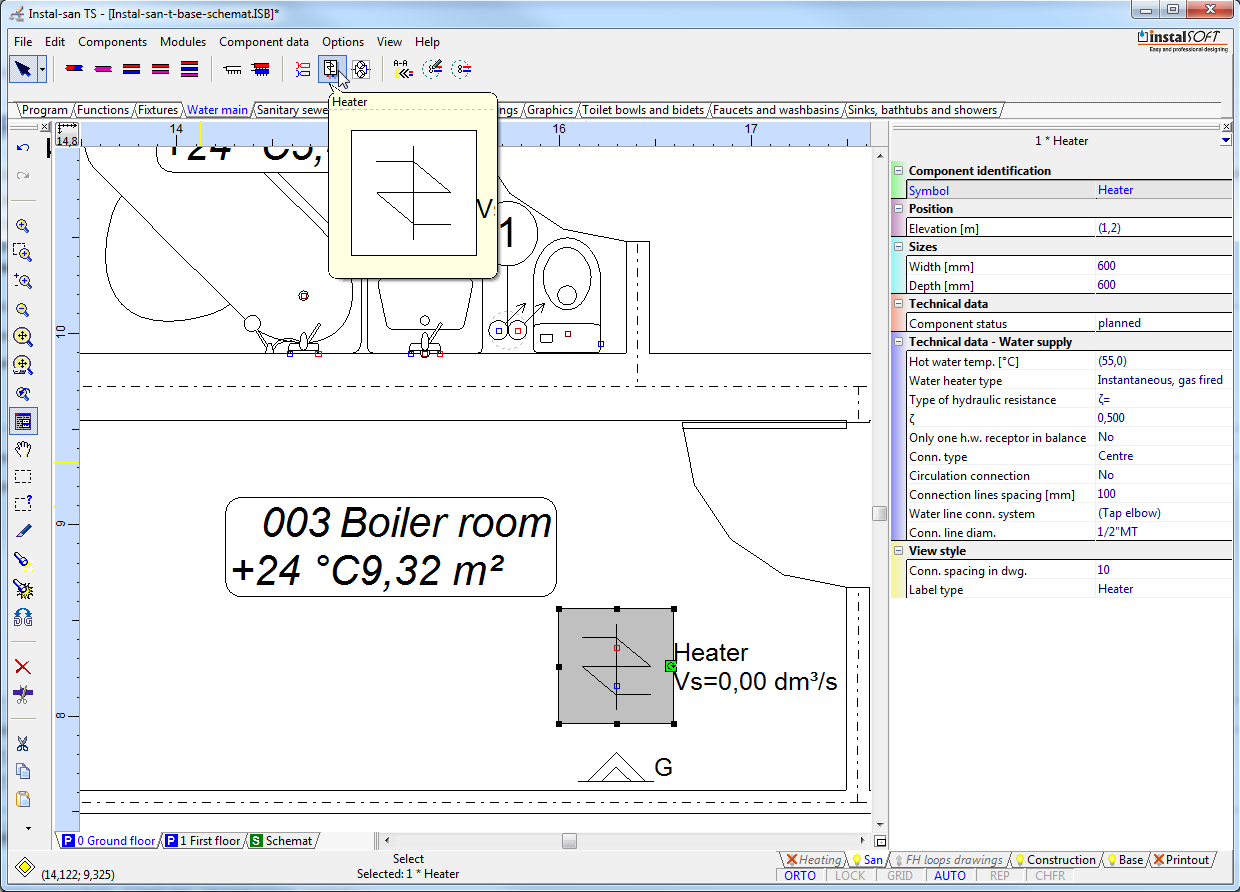
Task: Delete selection with red X icon
Action: point(23,667)
